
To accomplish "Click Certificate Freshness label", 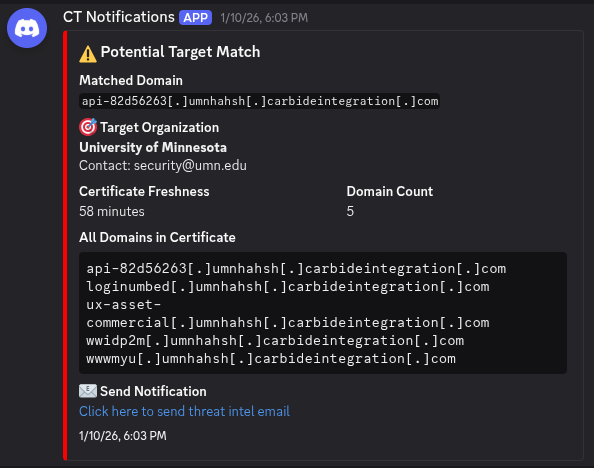I will pyautogui.click(x=144, y=191).
